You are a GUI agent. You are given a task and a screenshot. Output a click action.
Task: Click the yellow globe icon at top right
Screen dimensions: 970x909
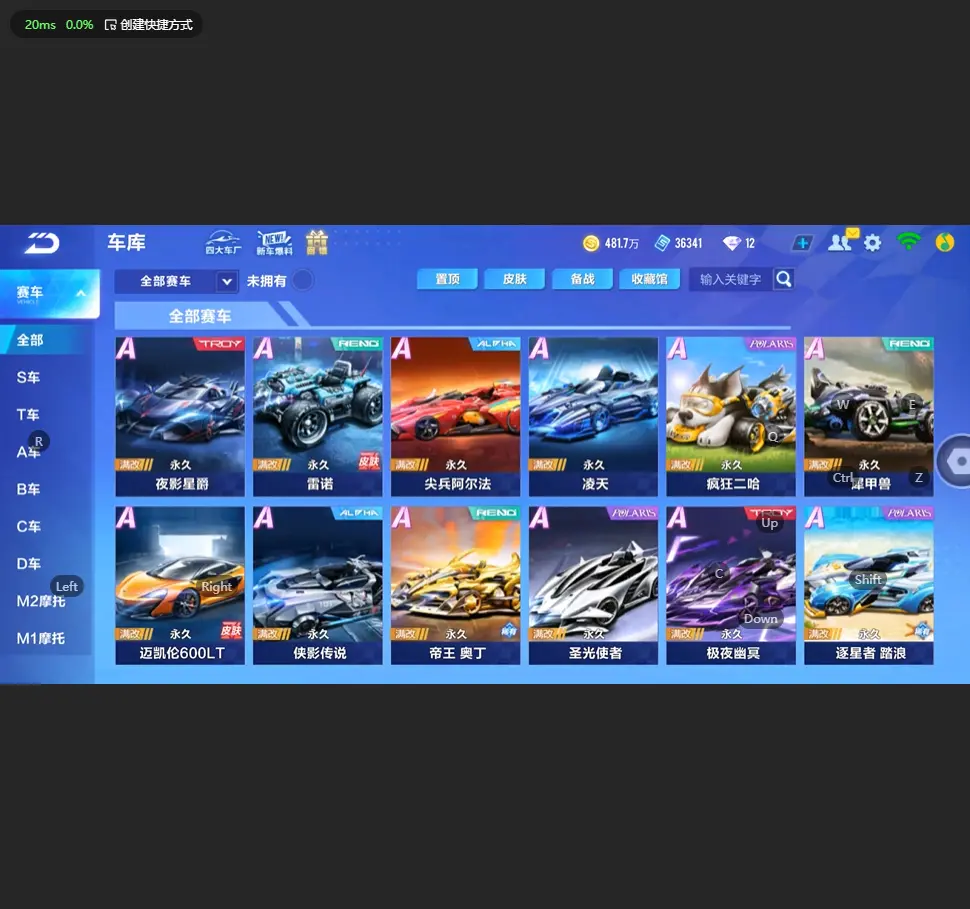tap(945, 243)
